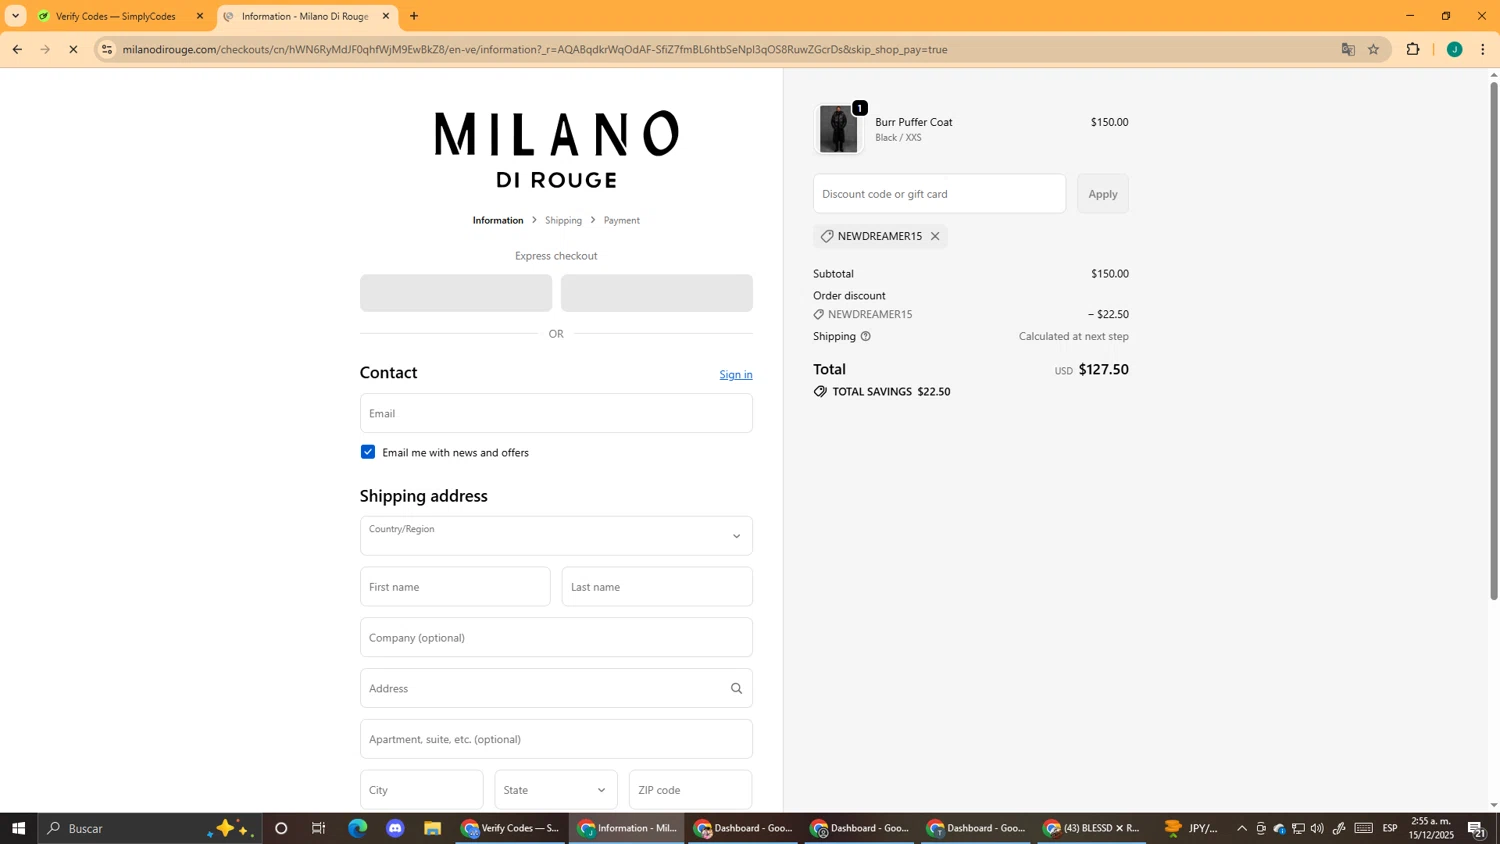Image resolution: width=1500 pixels, height=844 pixels.
Task: Click the City field
Action: point(422,790)
